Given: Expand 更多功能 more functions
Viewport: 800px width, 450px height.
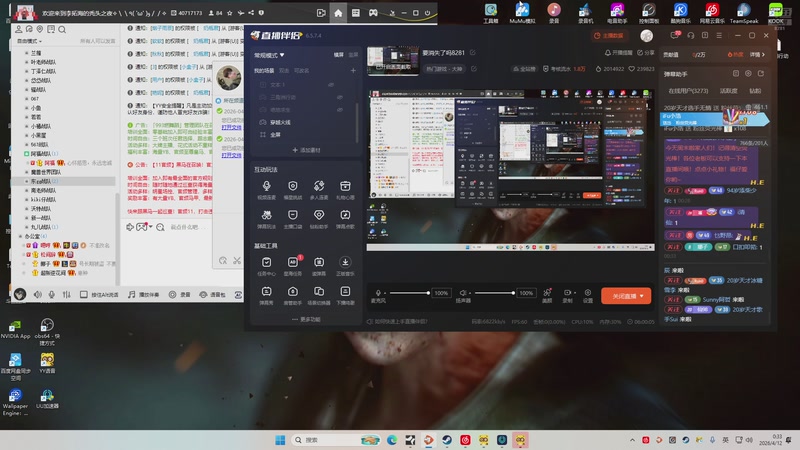Looking at the screenshot, I should (306, 319).
